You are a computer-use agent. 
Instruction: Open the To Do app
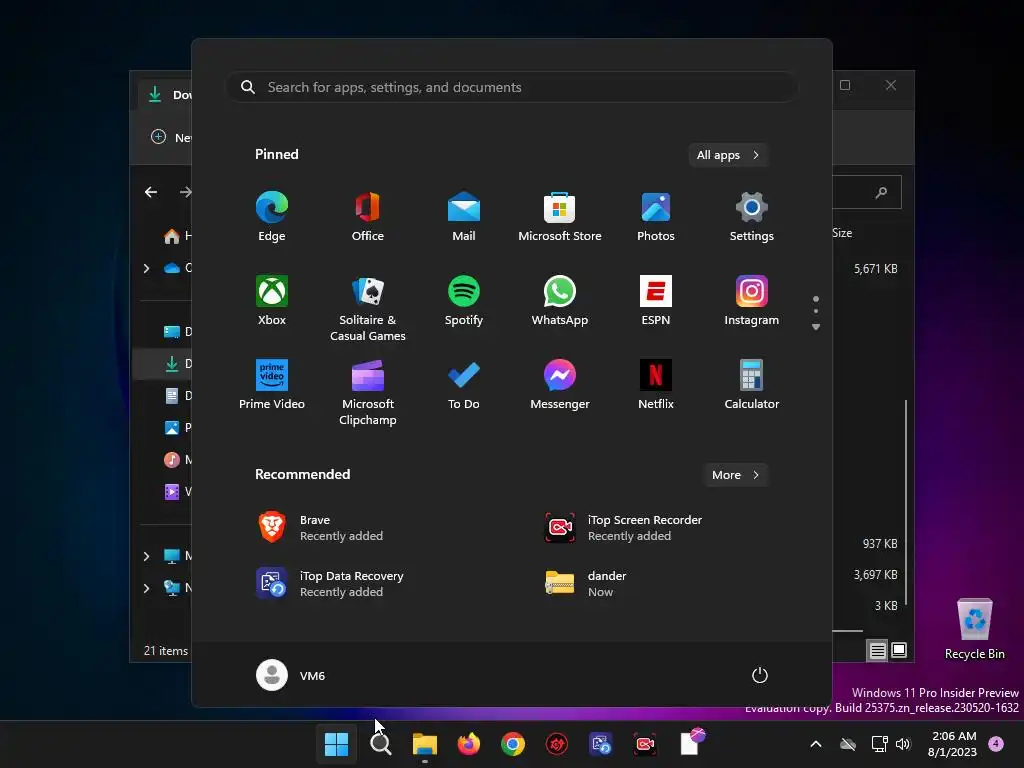[464, 385]
